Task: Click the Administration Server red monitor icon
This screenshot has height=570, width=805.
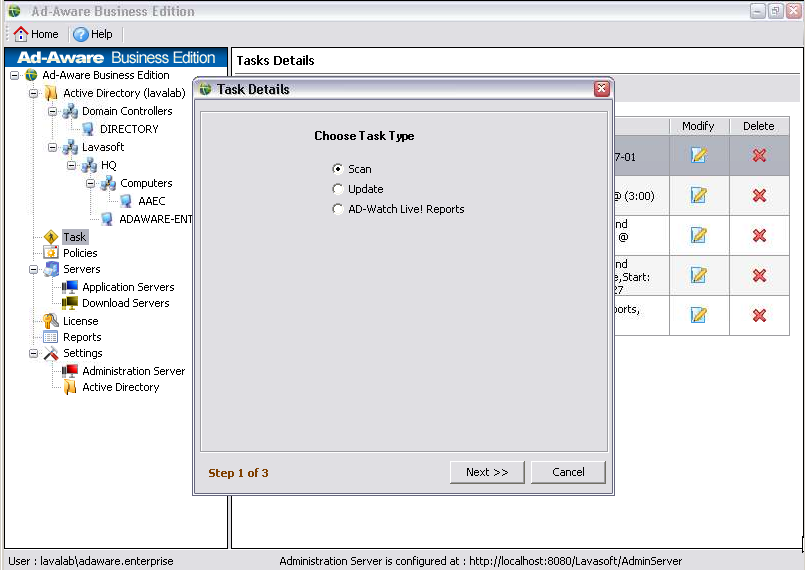Action: pyautogui.click(x=70, y=371)
